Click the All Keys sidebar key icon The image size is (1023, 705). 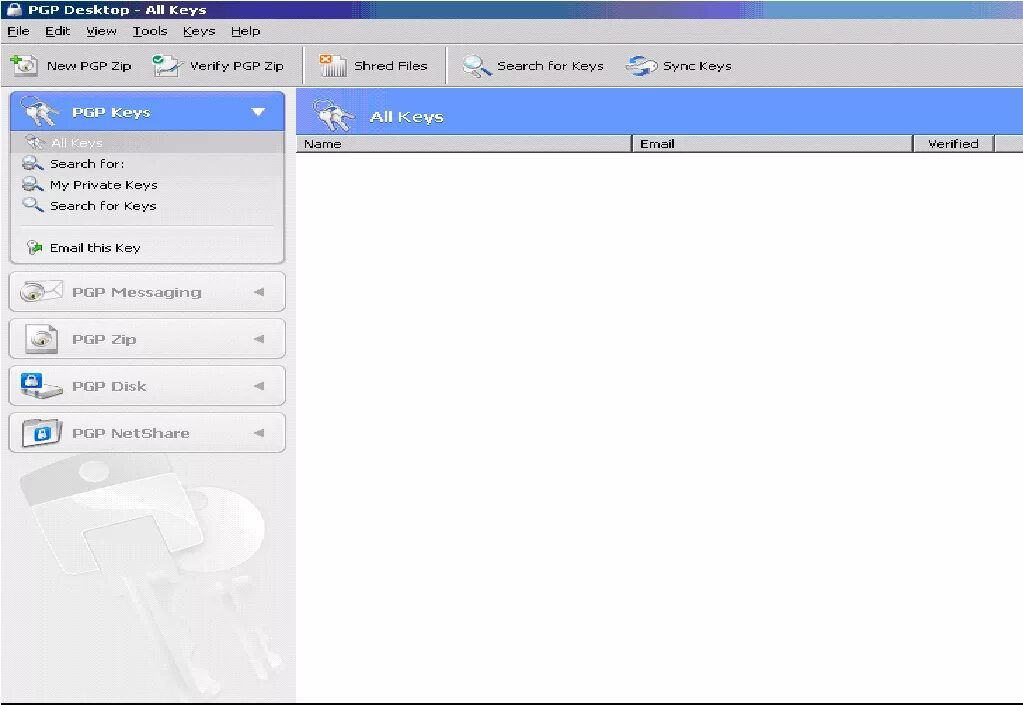[x=35, y=142]
